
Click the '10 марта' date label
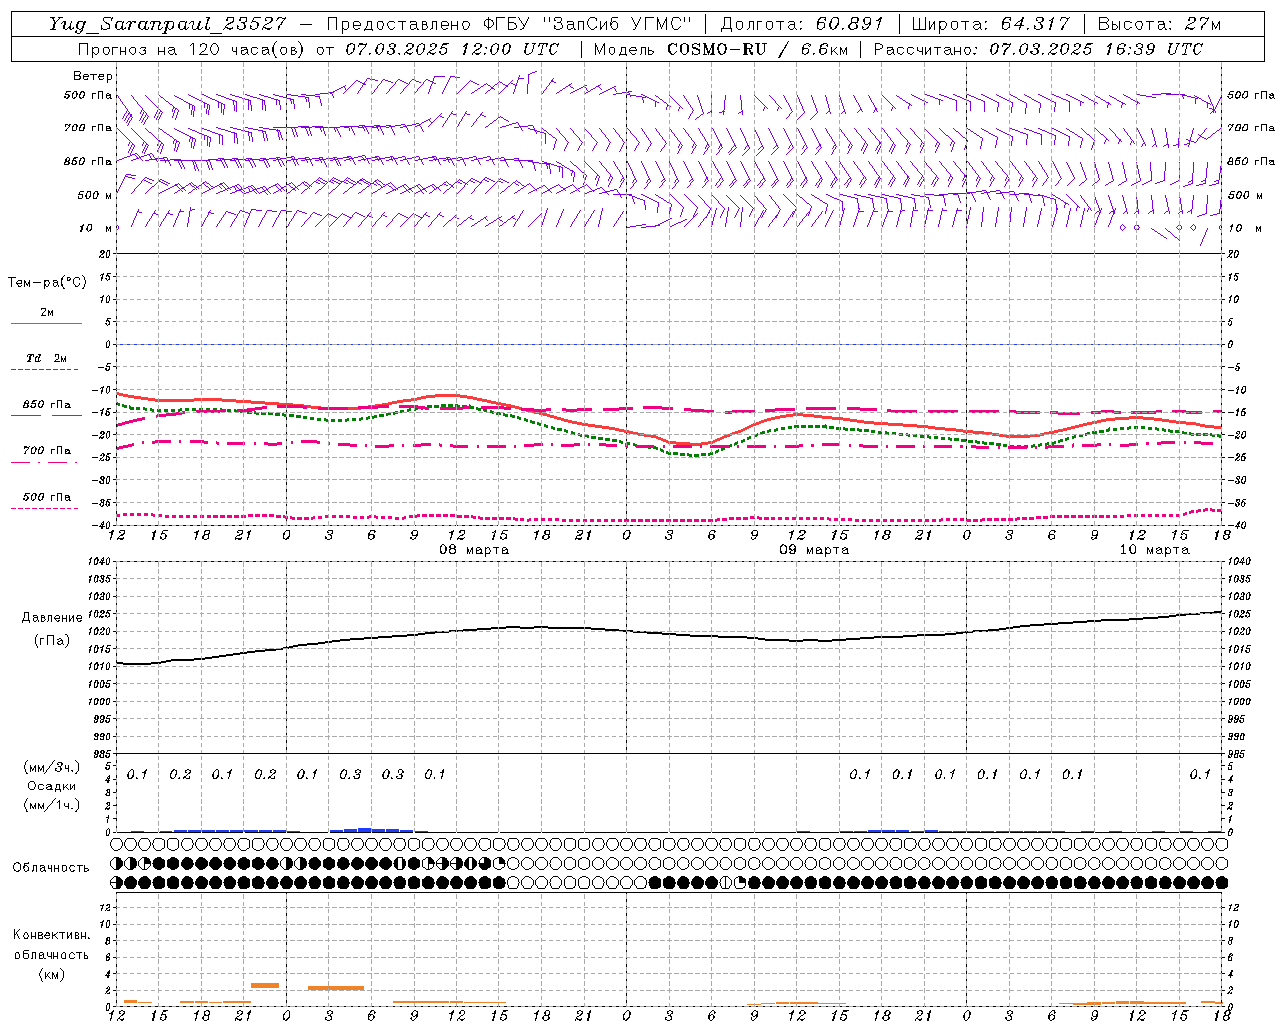[x=1154, y=550]
